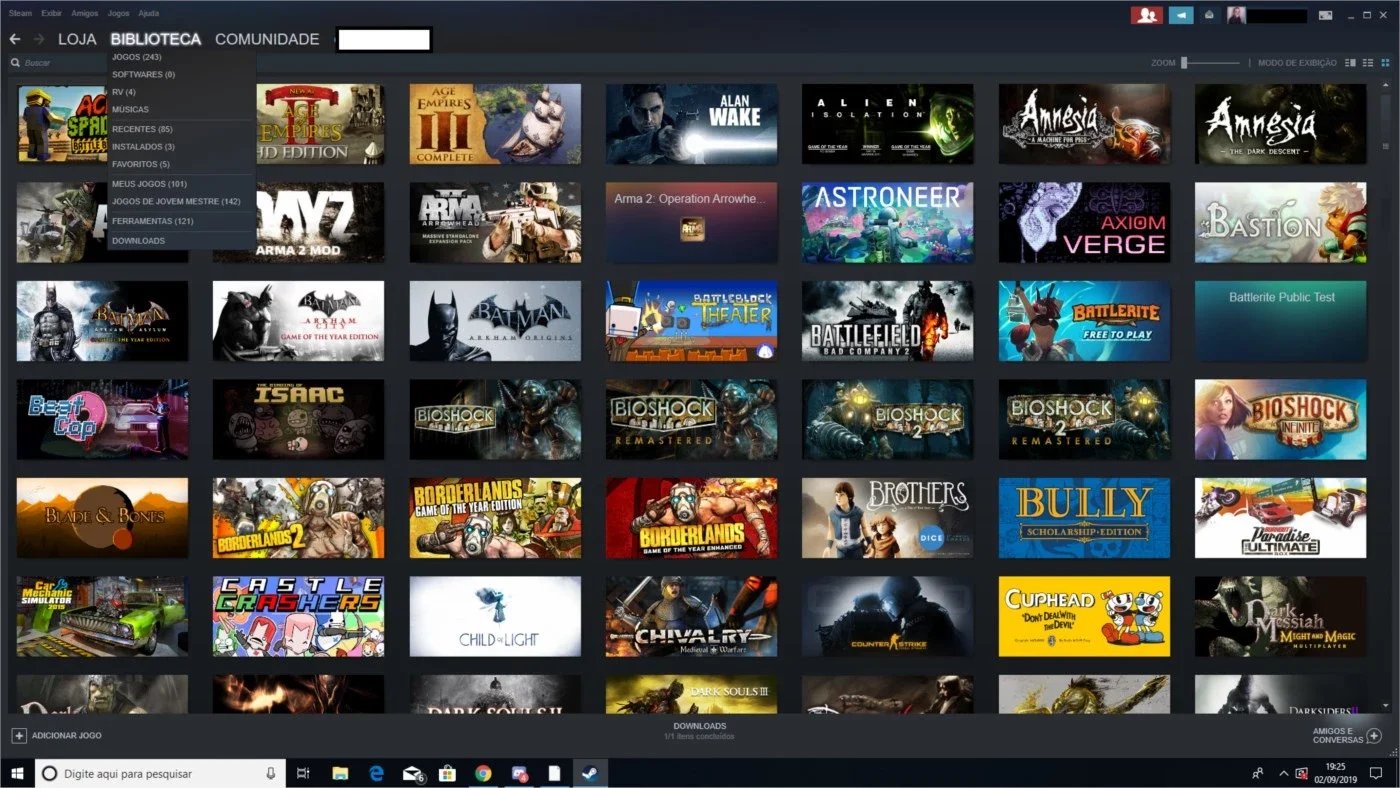1400x788 pixels.
Task: Click the search magnifier icon
Action: tap(15, 63)
